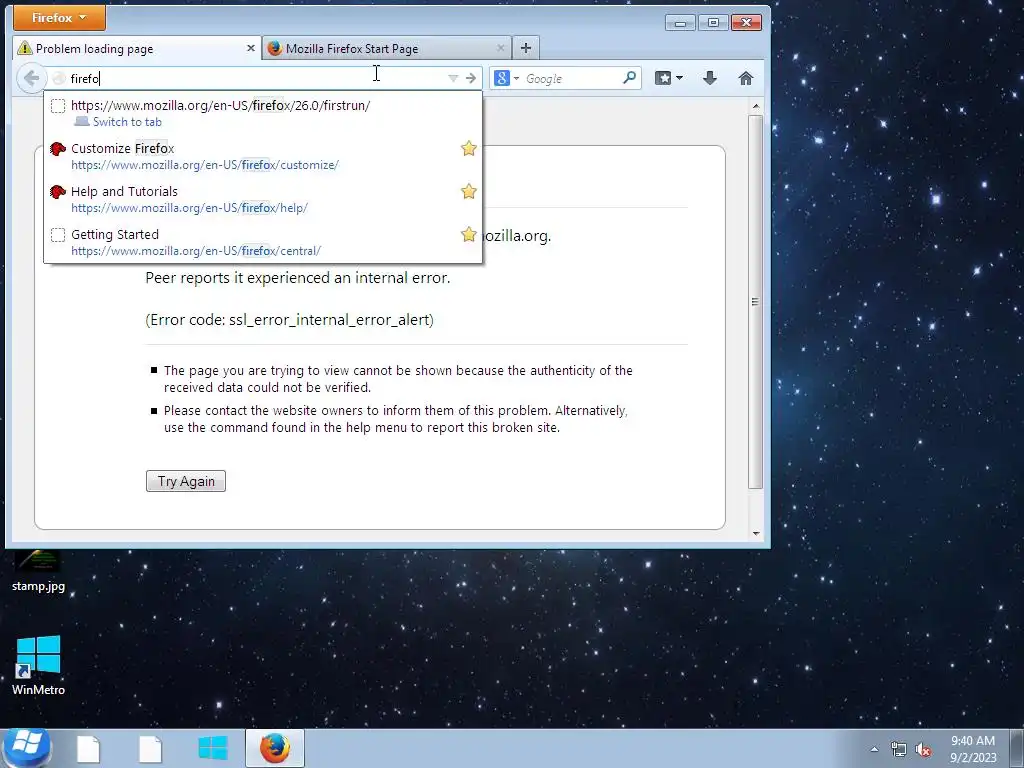
Task: Click the Customize Firefox favicon
Action: point(58,149)
